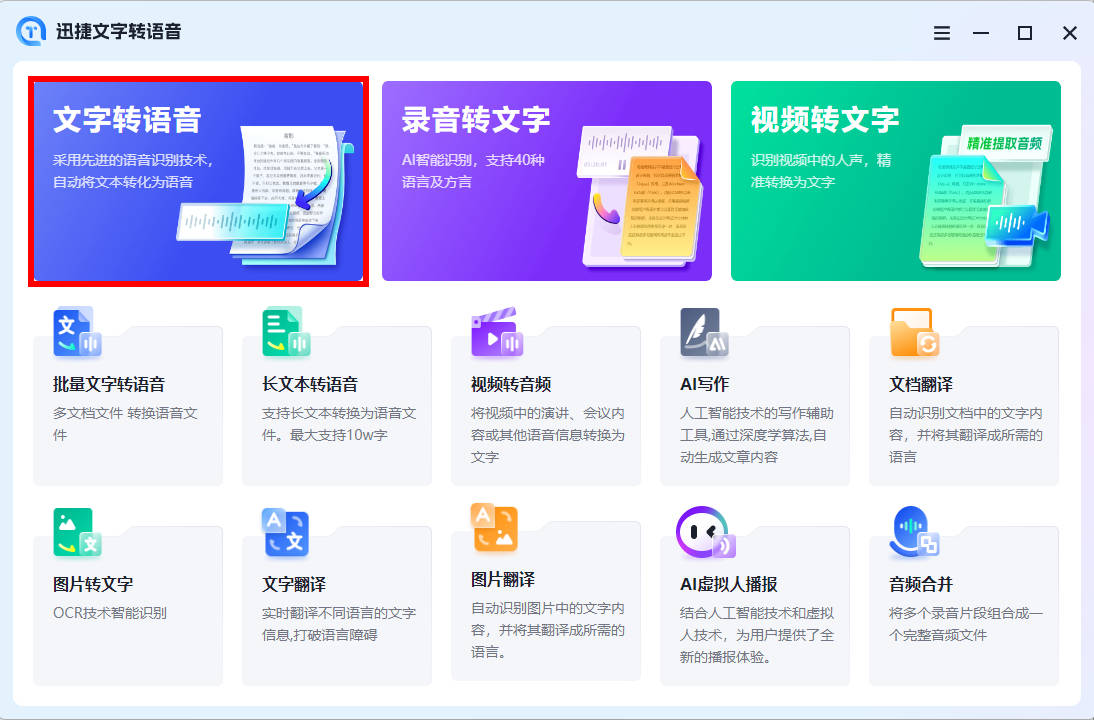Click description 将视频中的演讲、会议内容
This screenshot has height=720, width=1094.
click(x=548, y=435)
